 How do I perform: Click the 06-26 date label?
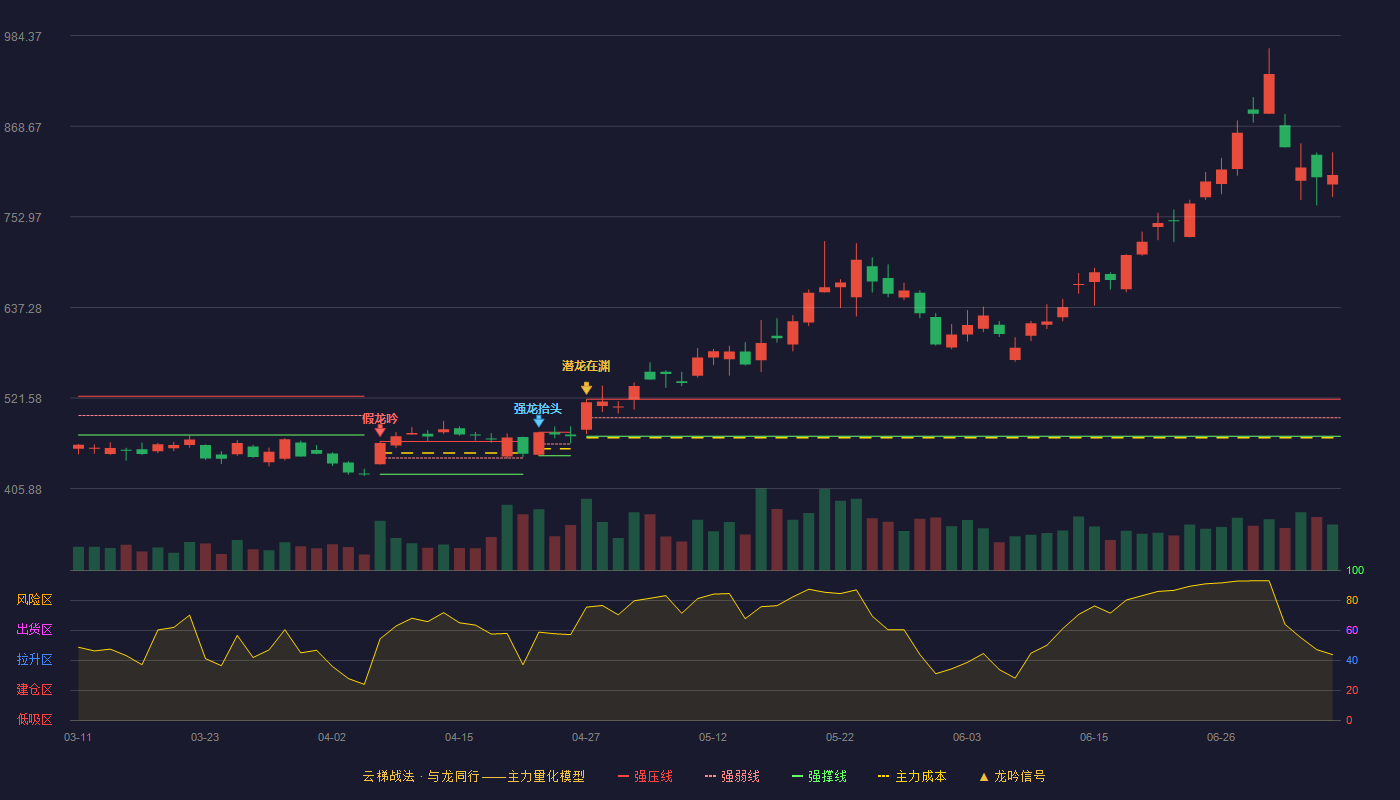click(x=1221, y=737)
